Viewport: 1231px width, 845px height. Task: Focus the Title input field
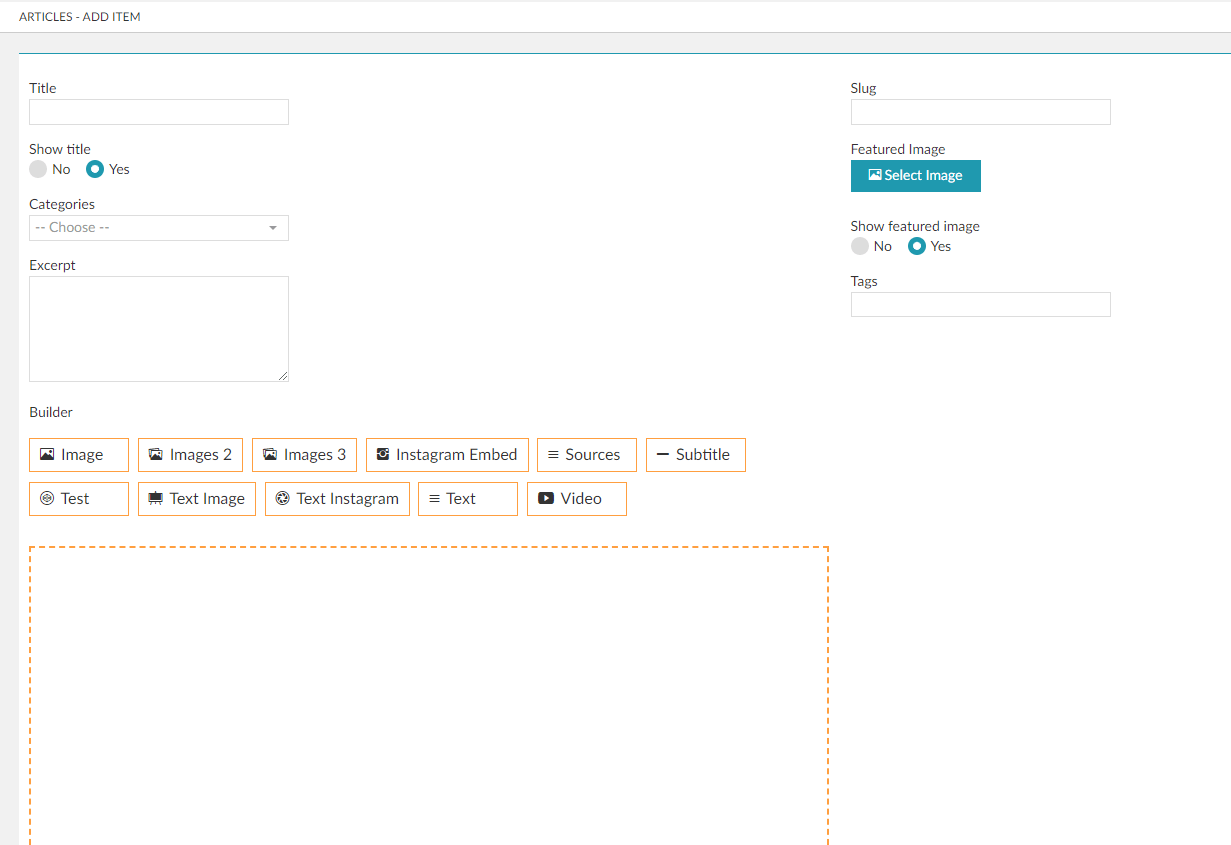tap(159, 112)
